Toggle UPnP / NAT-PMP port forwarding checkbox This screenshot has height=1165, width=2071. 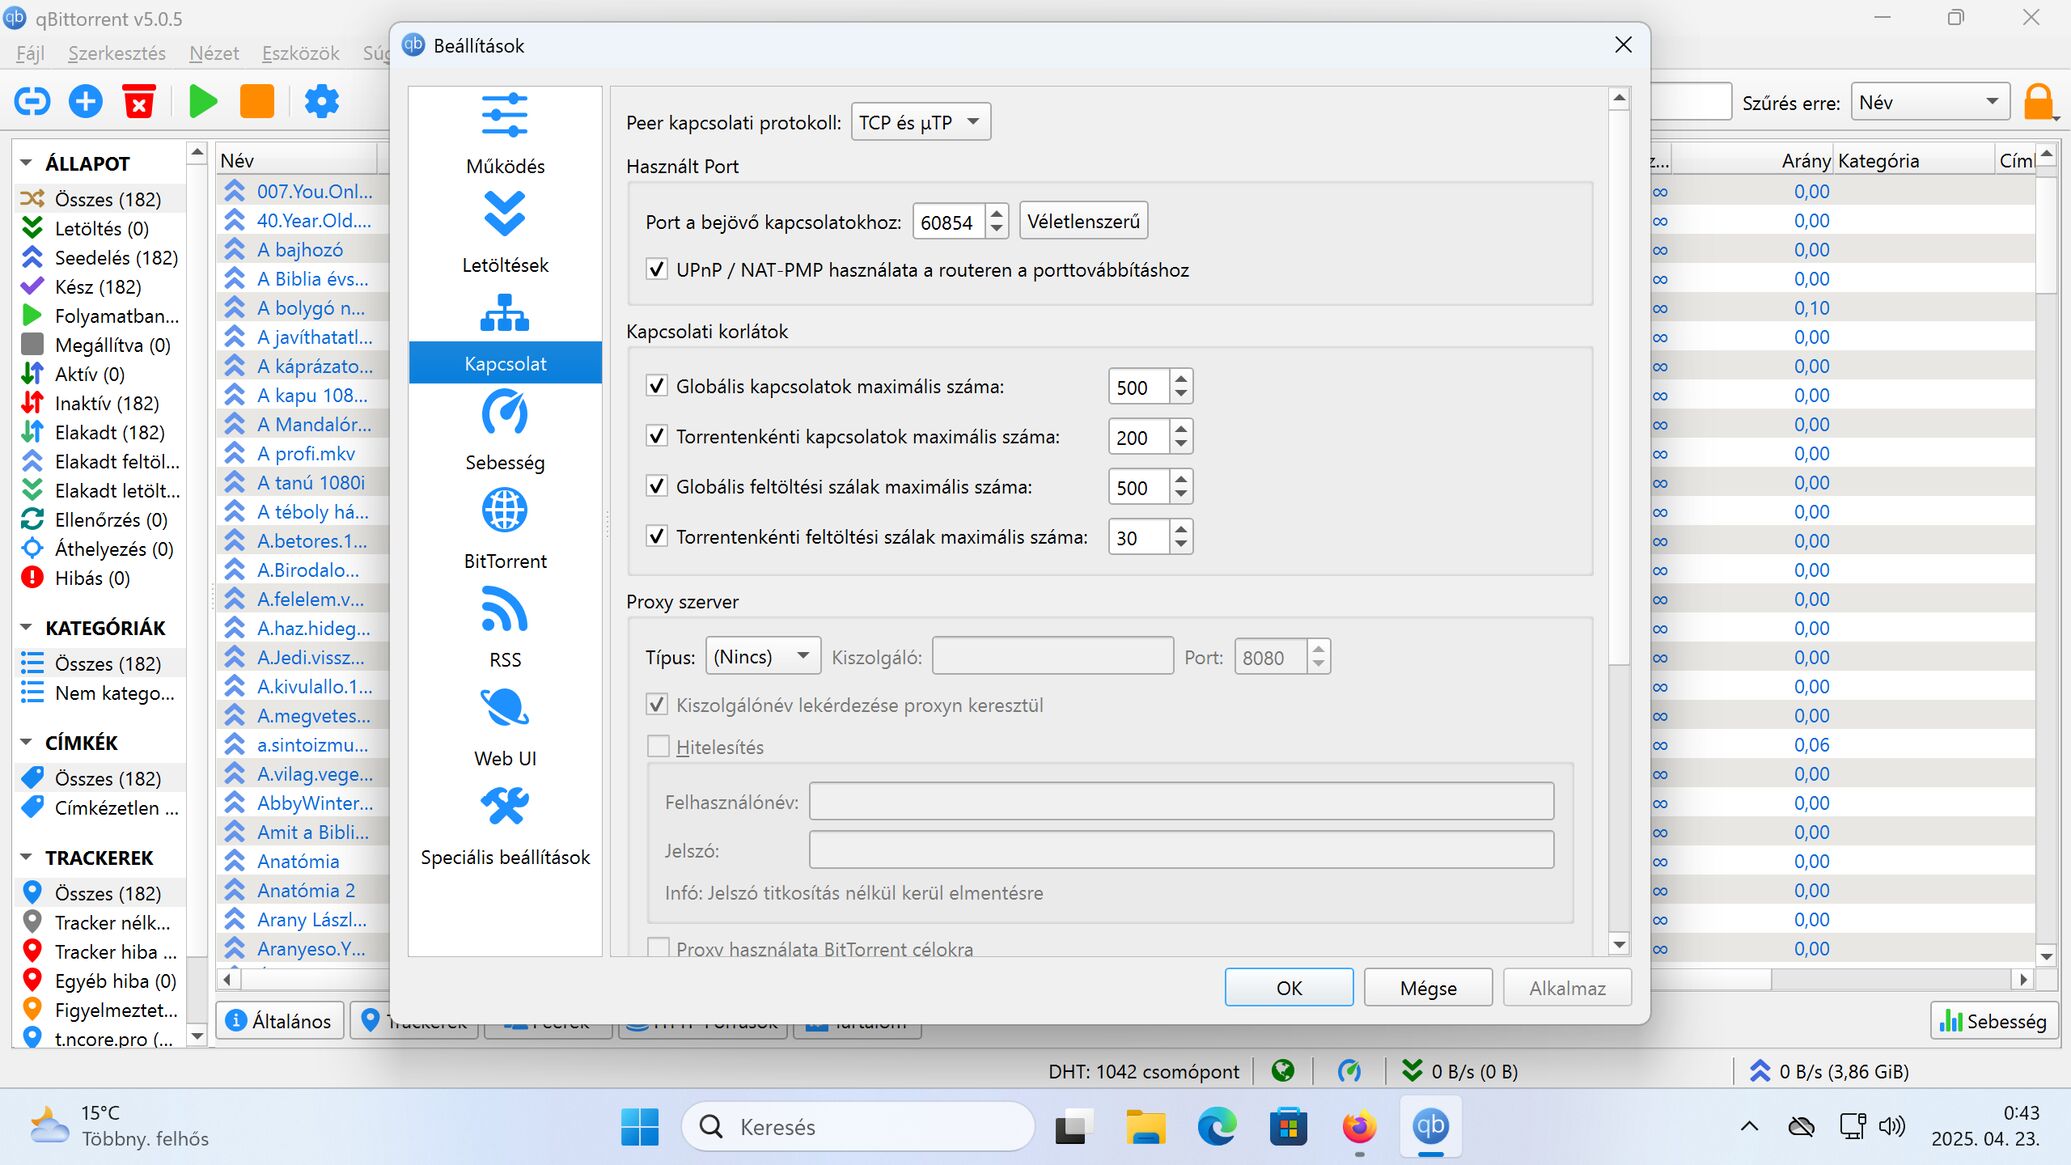657,269
